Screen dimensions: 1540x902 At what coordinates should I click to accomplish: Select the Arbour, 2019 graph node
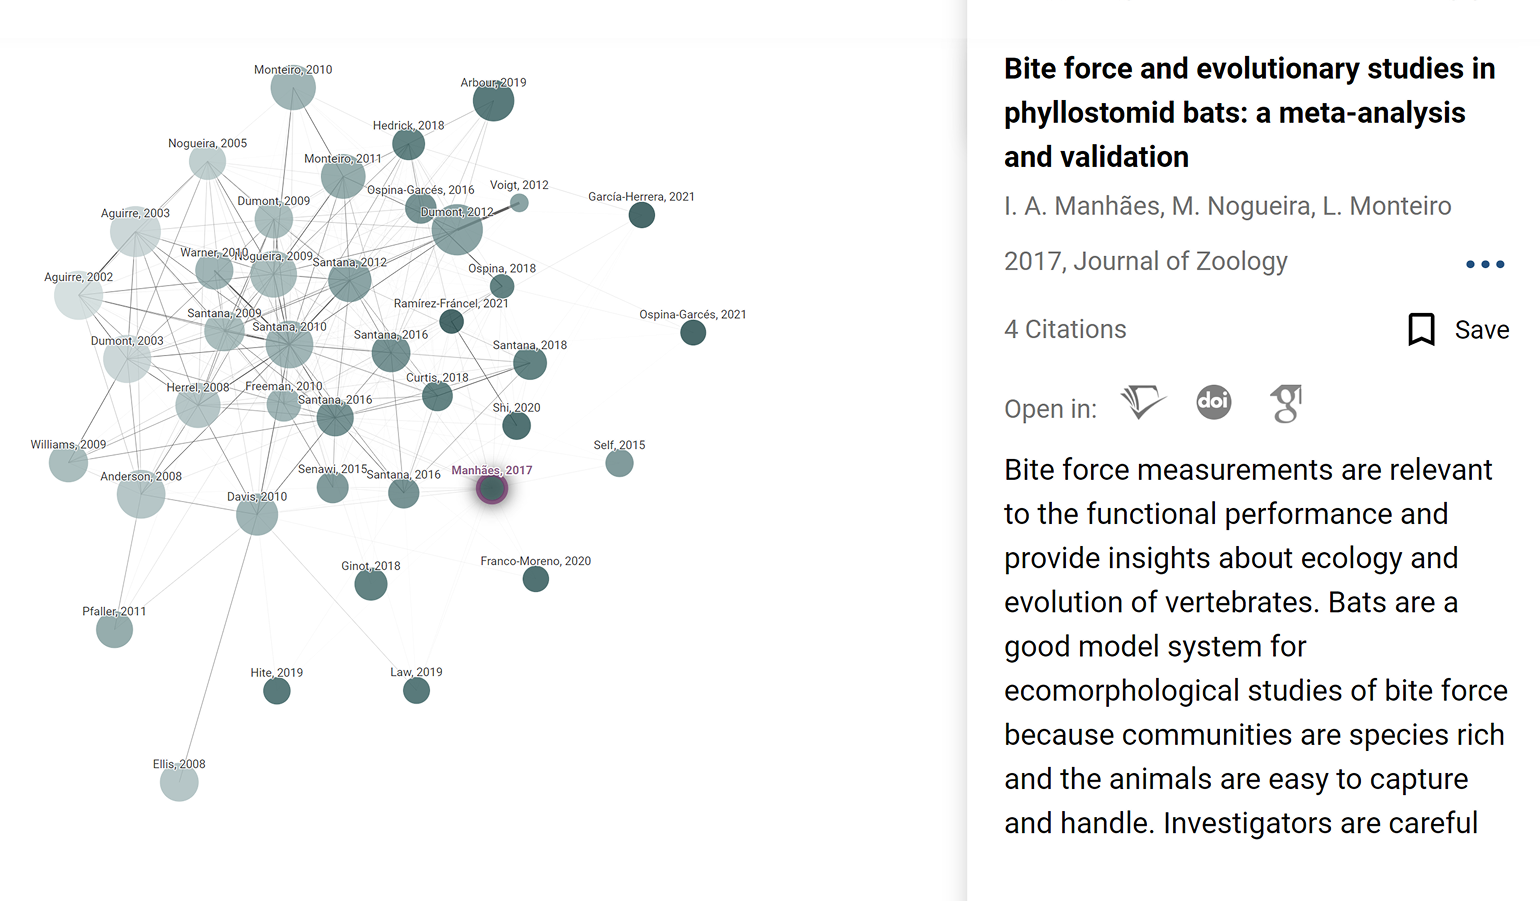tap(493, 101)
